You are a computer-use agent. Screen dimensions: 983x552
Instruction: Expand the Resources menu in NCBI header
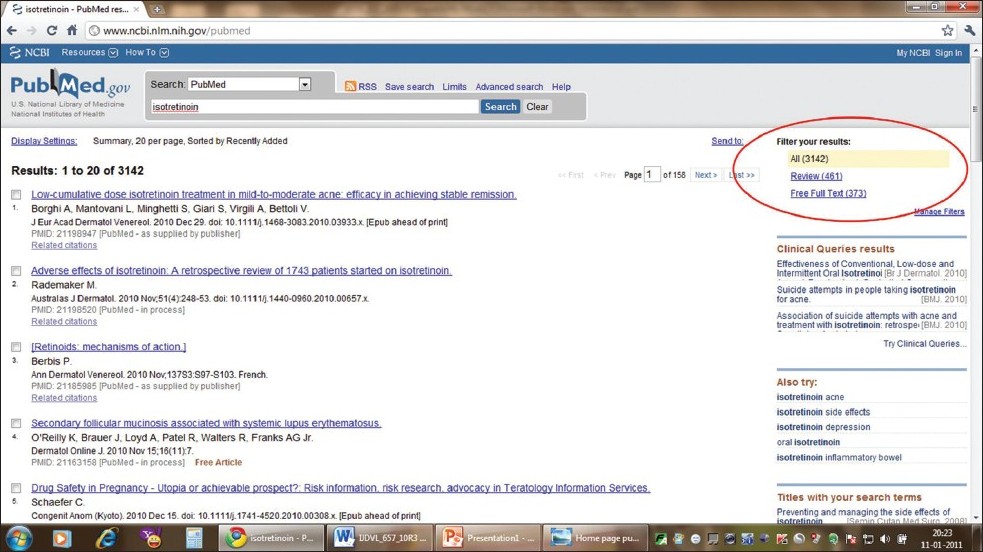pyautogui.click(x=90, y=53)
